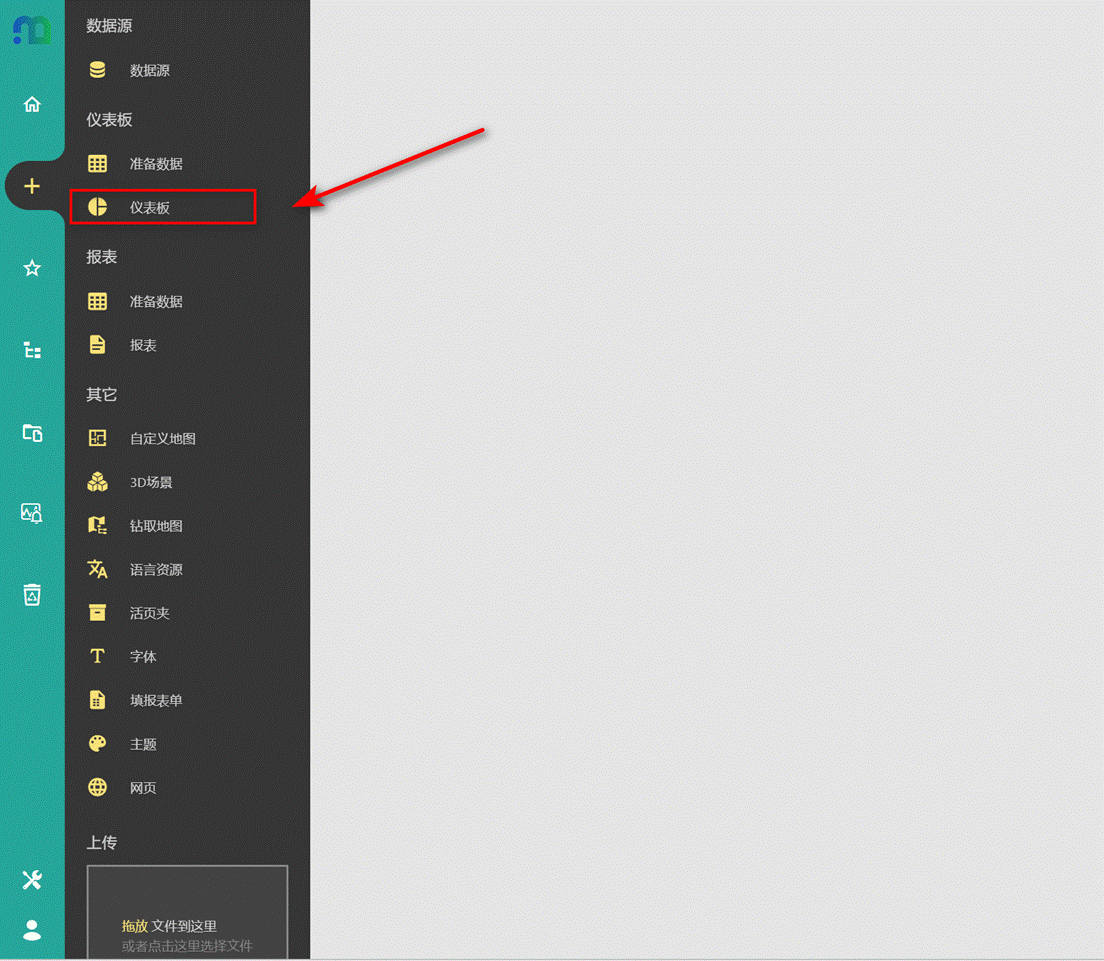Click the 网页 globe icon
The width and height of the screenshot is (1104, 961).
tap(97, 787)
